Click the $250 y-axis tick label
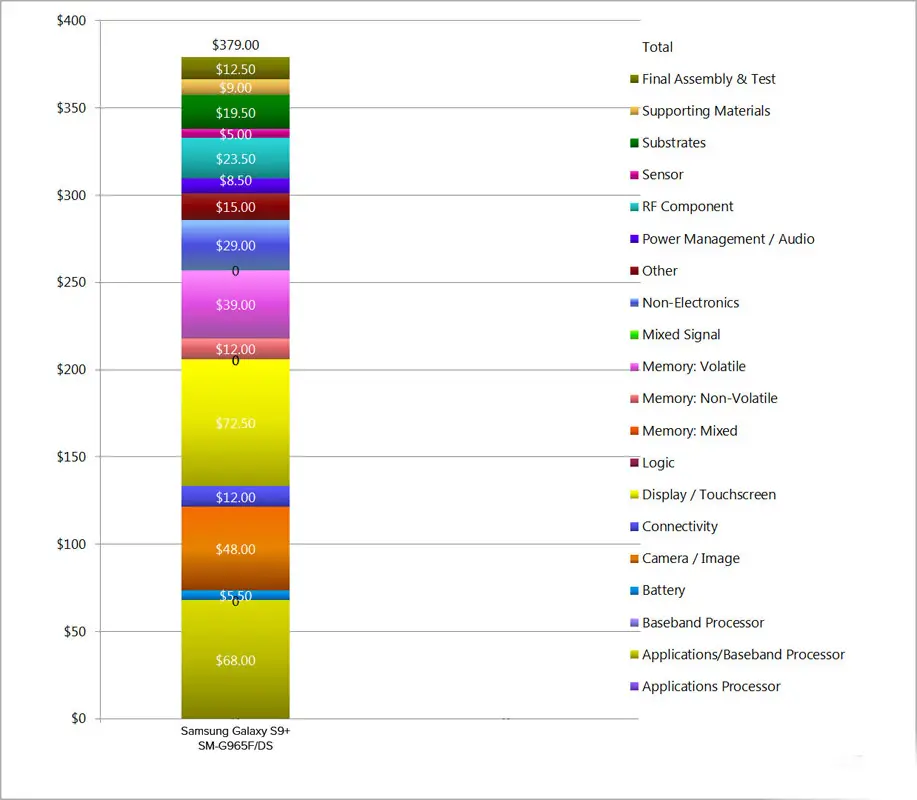This screenshot has width=917, height=800. point(71,282)
